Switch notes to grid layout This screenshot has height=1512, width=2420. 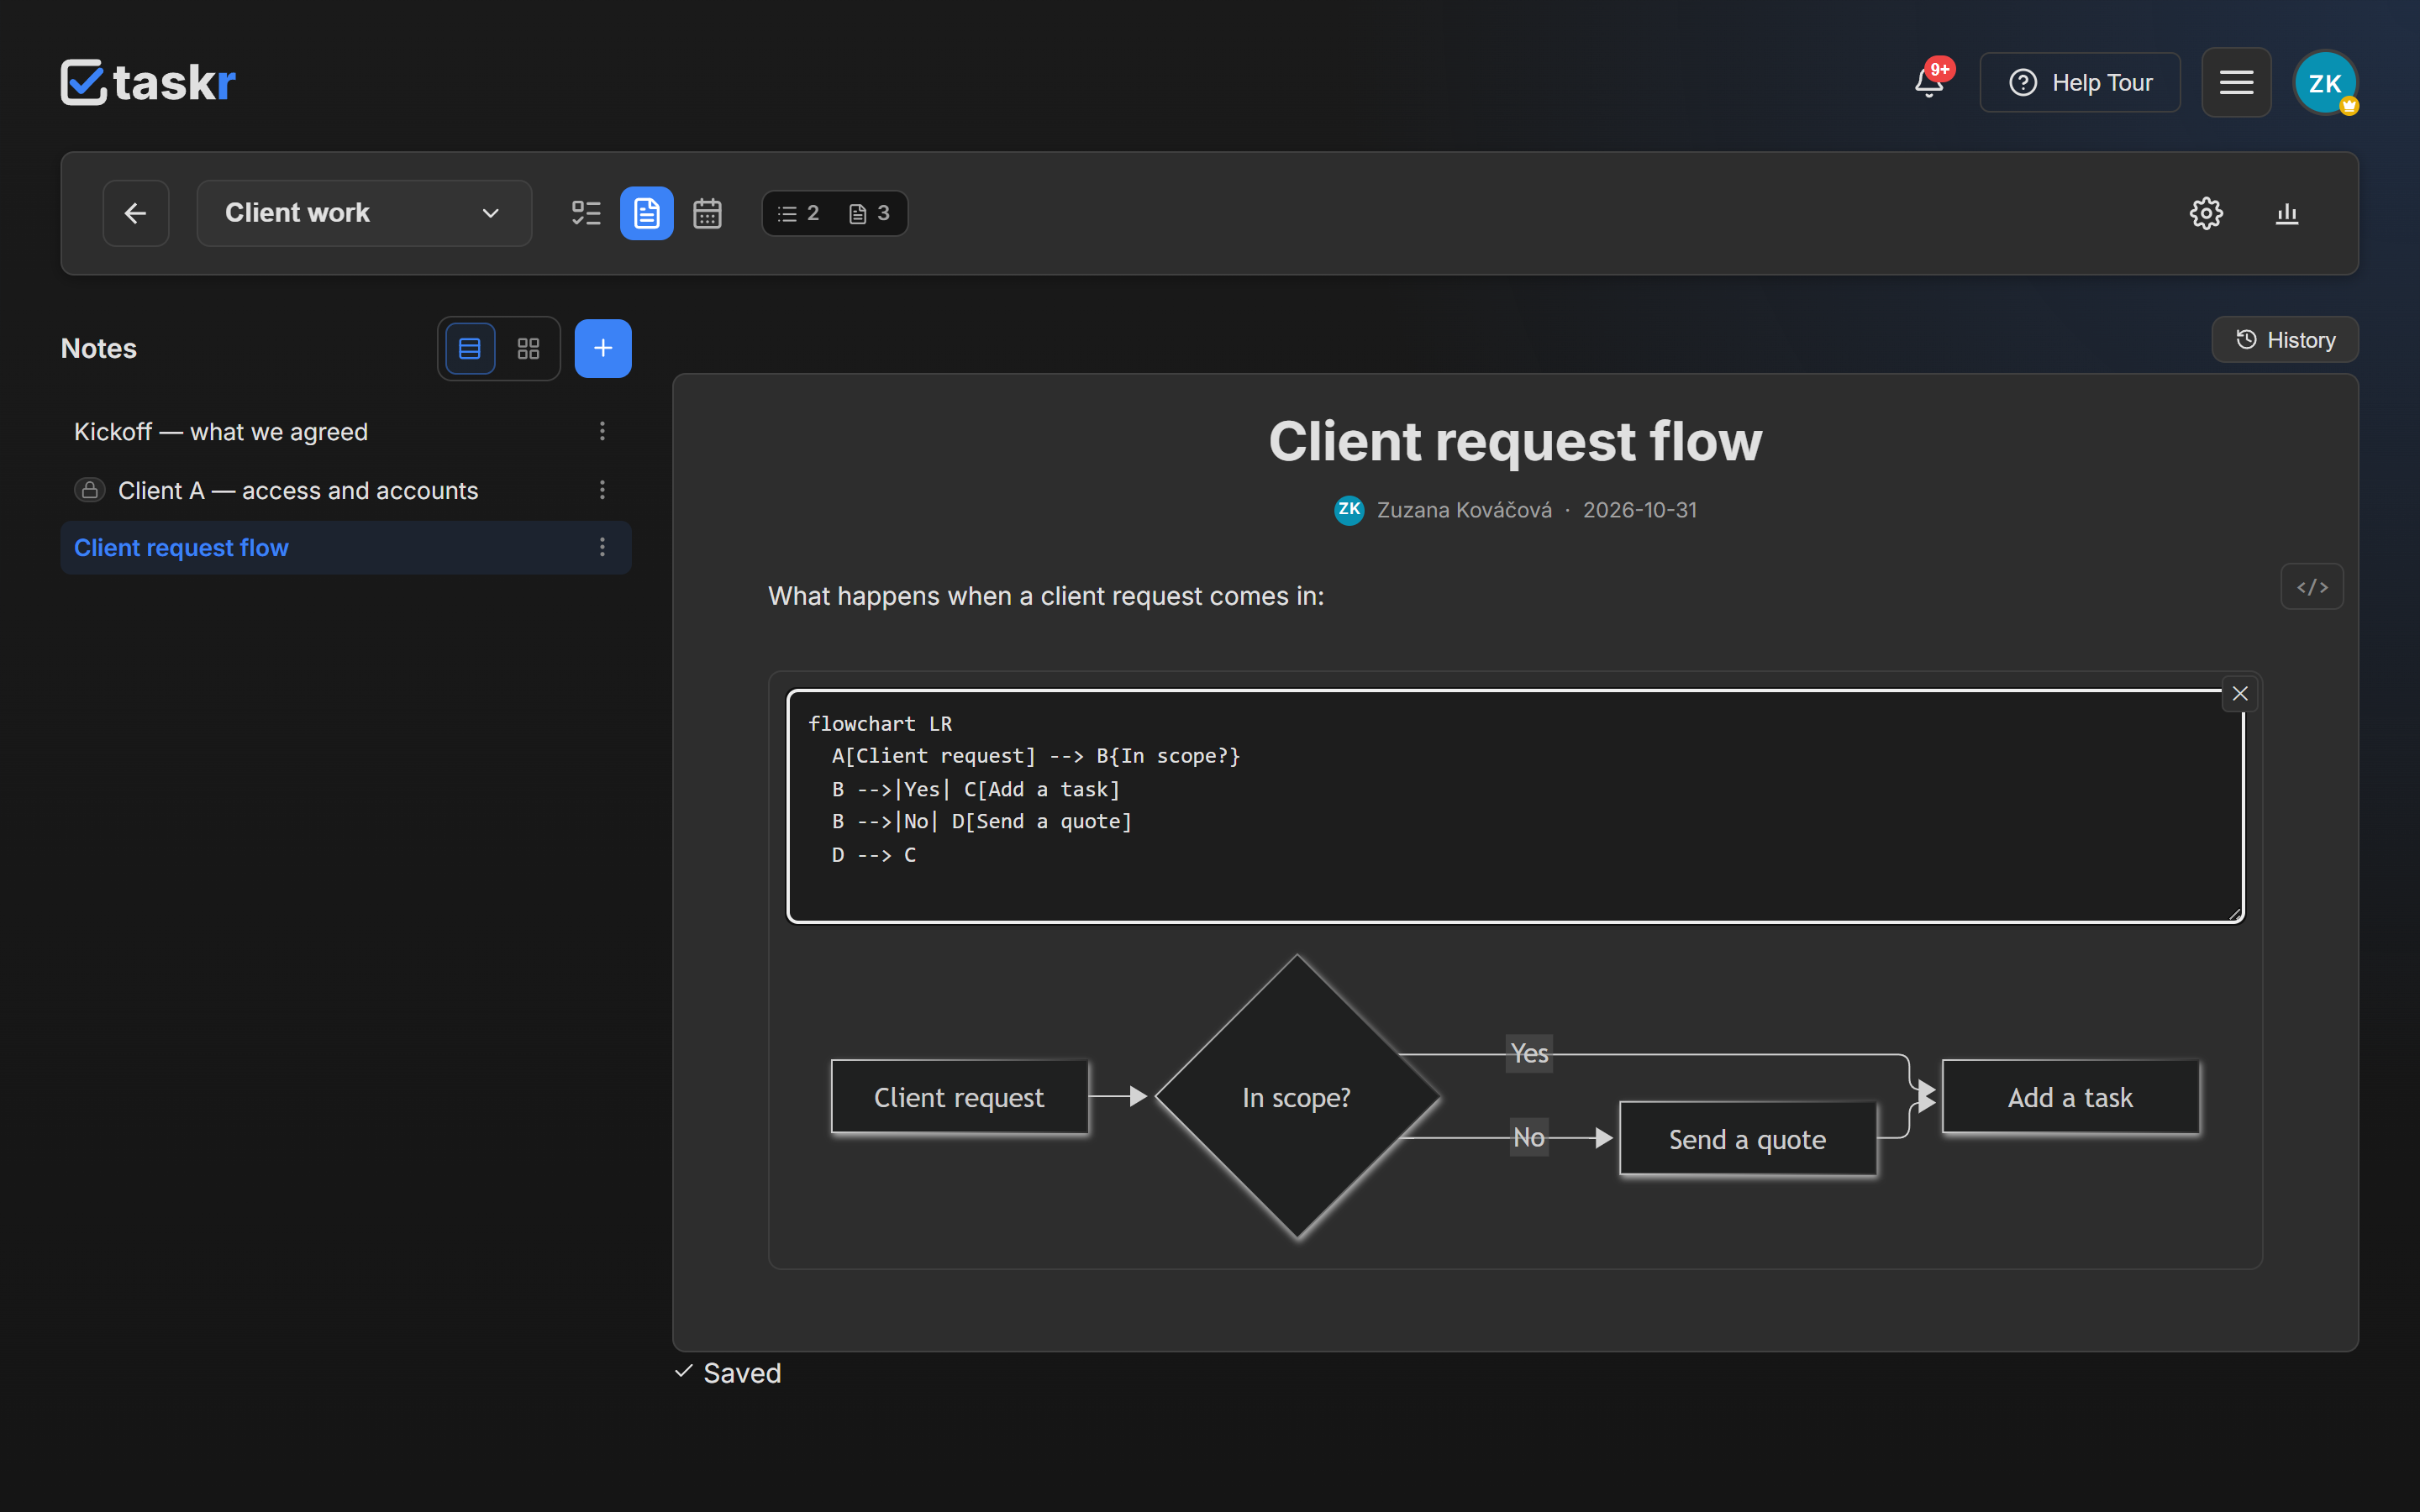pos(528,348)
